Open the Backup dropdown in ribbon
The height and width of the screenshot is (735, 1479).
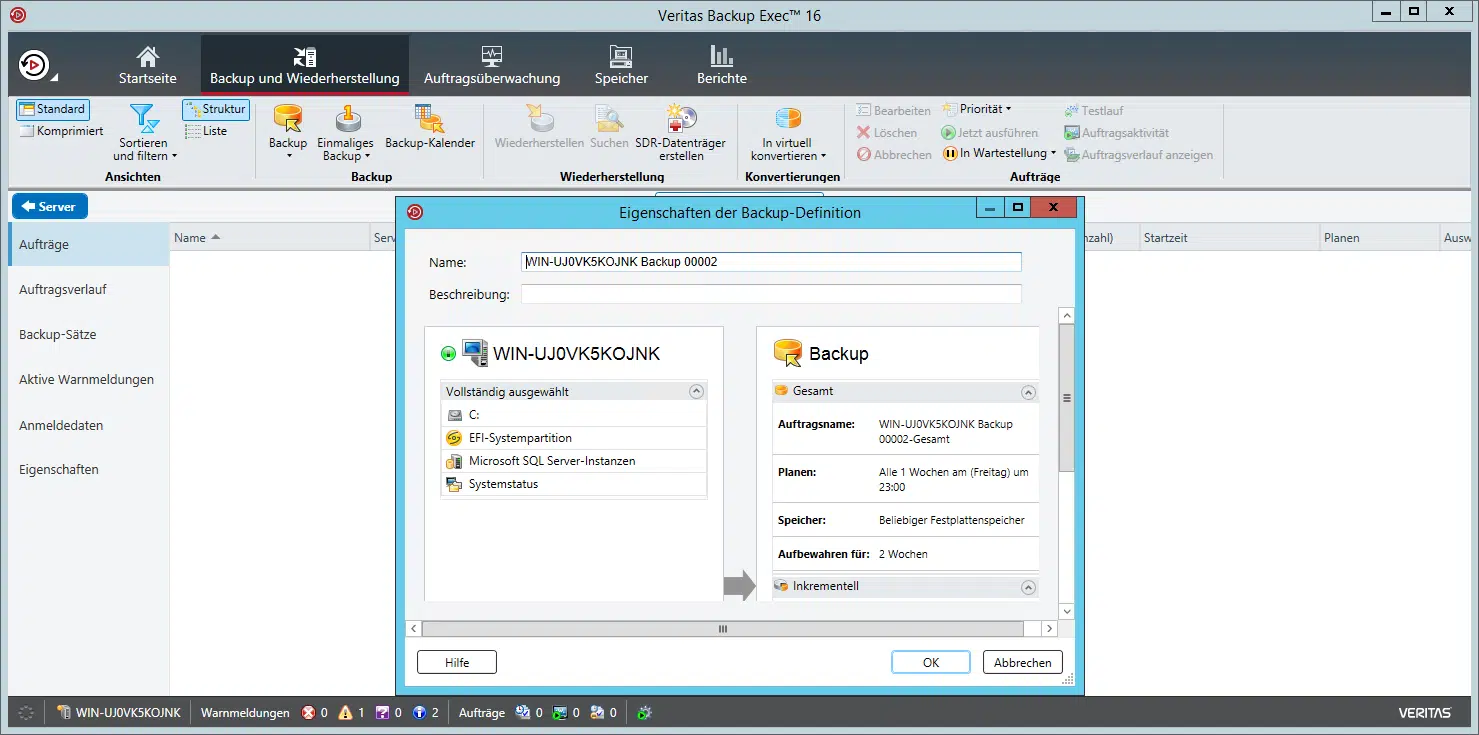point(288,132)
